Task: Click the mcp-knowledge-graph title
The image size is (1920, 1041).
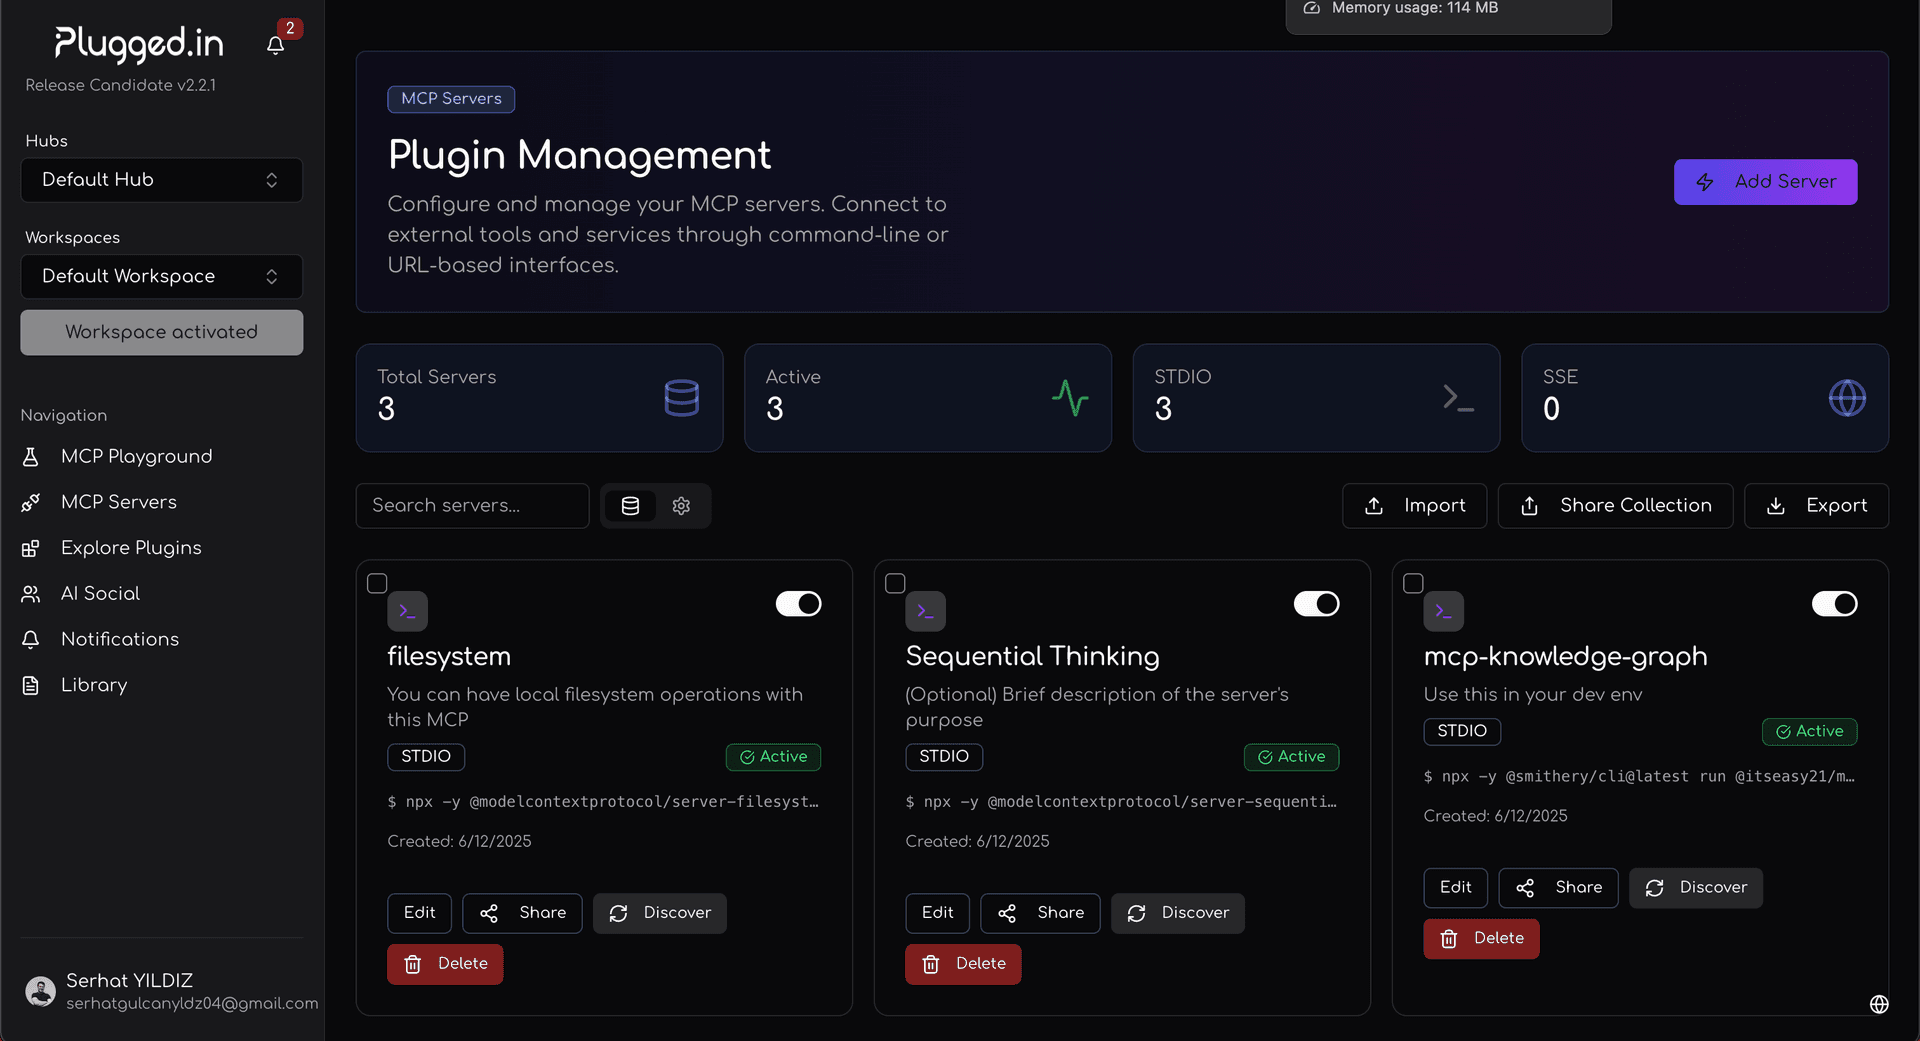Action: 1565,657
